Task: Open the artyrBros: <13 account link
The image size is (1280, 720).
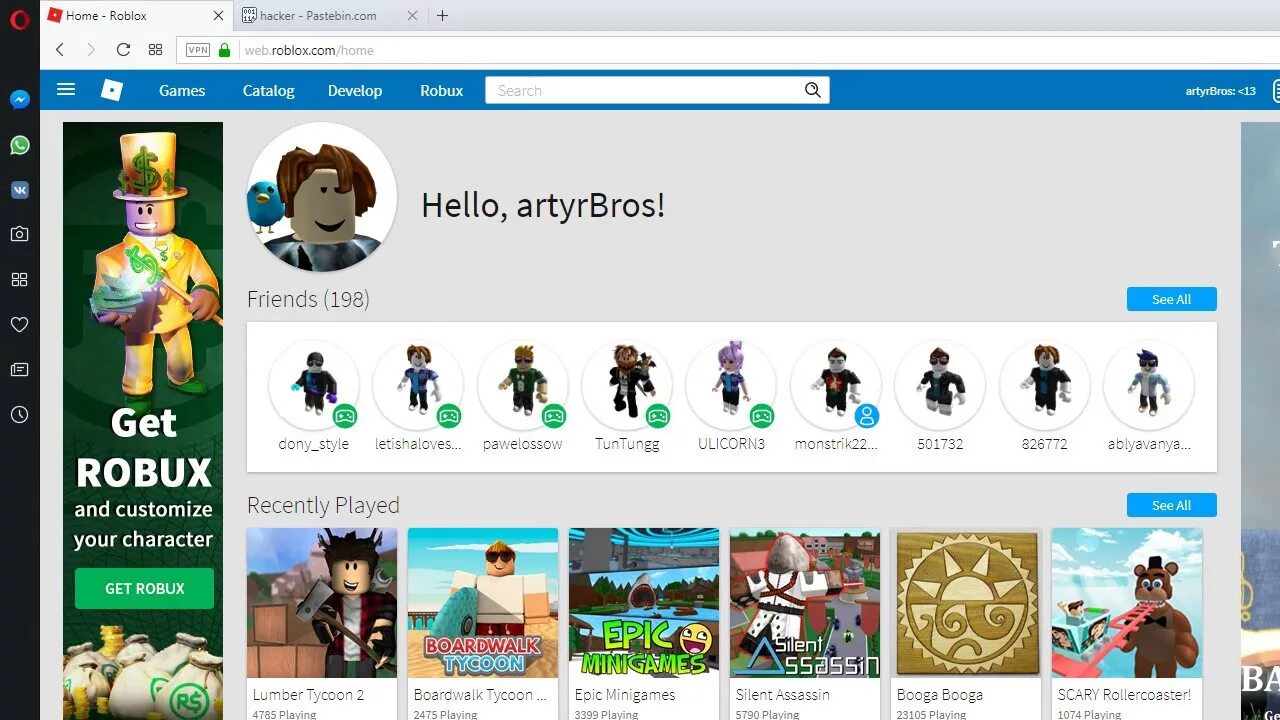Action: (1220, 91)
